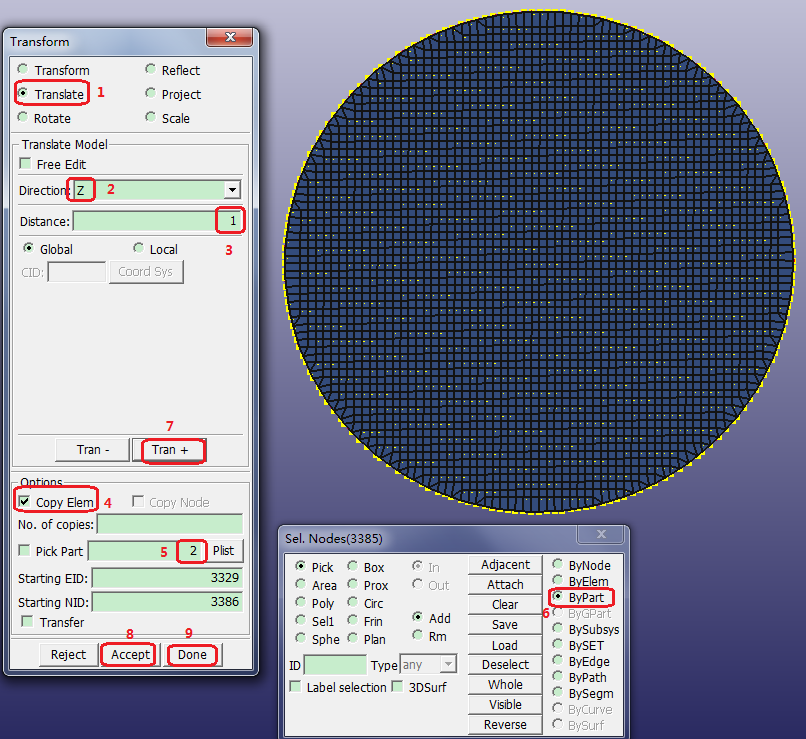This screenshot has width=806, height=739.
Task: Close the Sel. Nodes dialog
Action: [x=601, y=536]
